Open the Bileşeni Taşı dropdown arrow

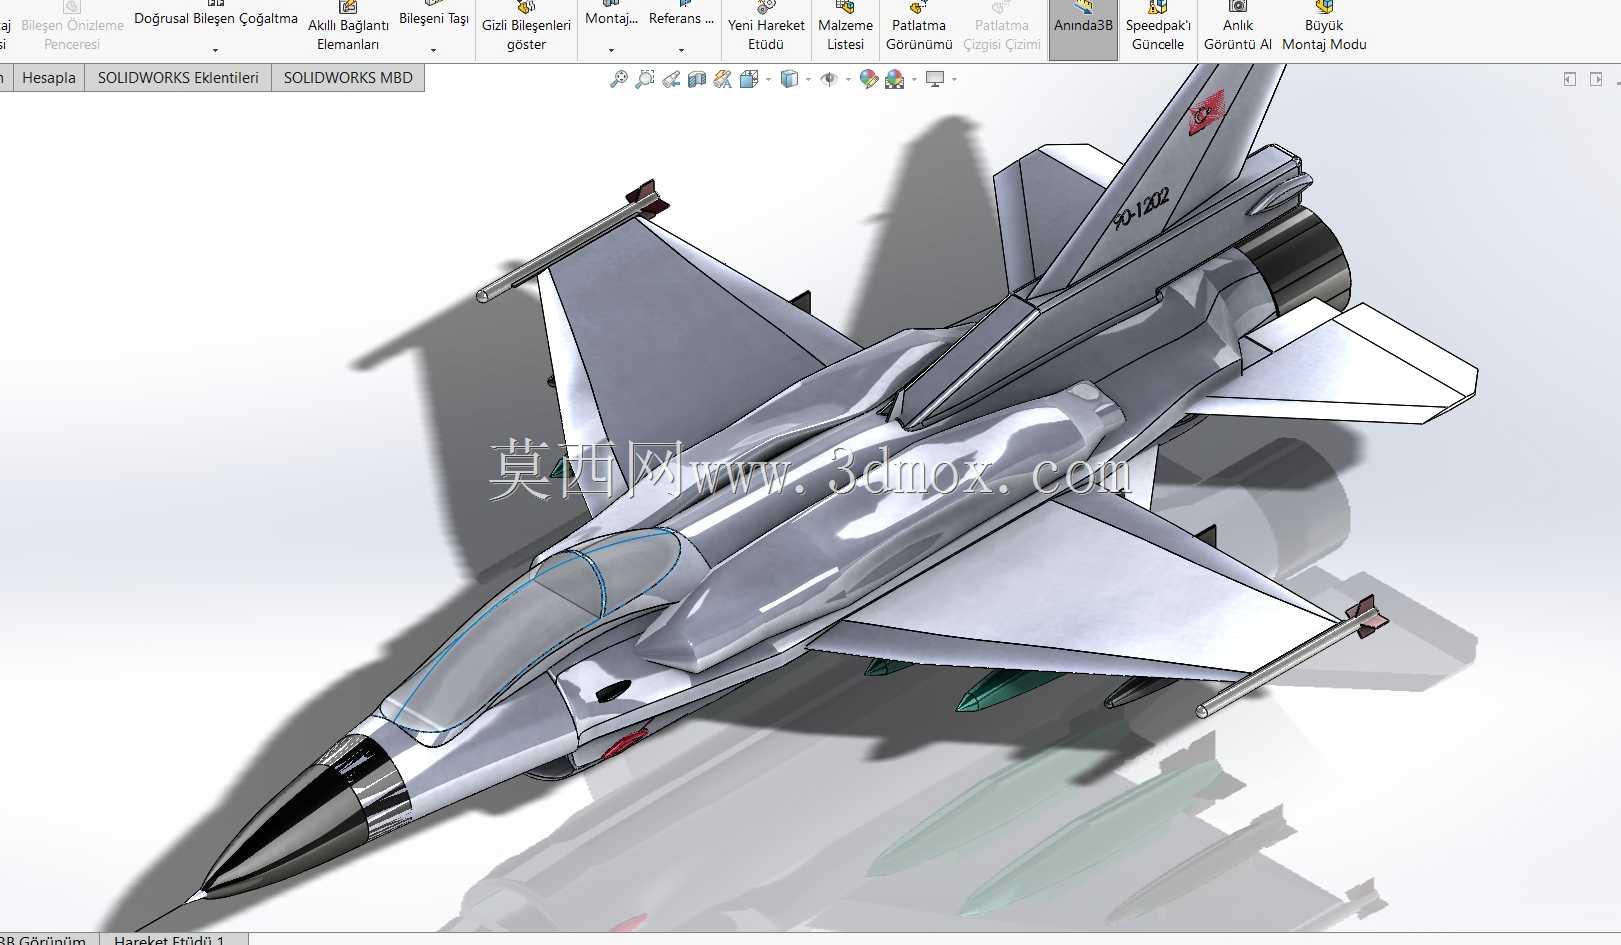433,50
